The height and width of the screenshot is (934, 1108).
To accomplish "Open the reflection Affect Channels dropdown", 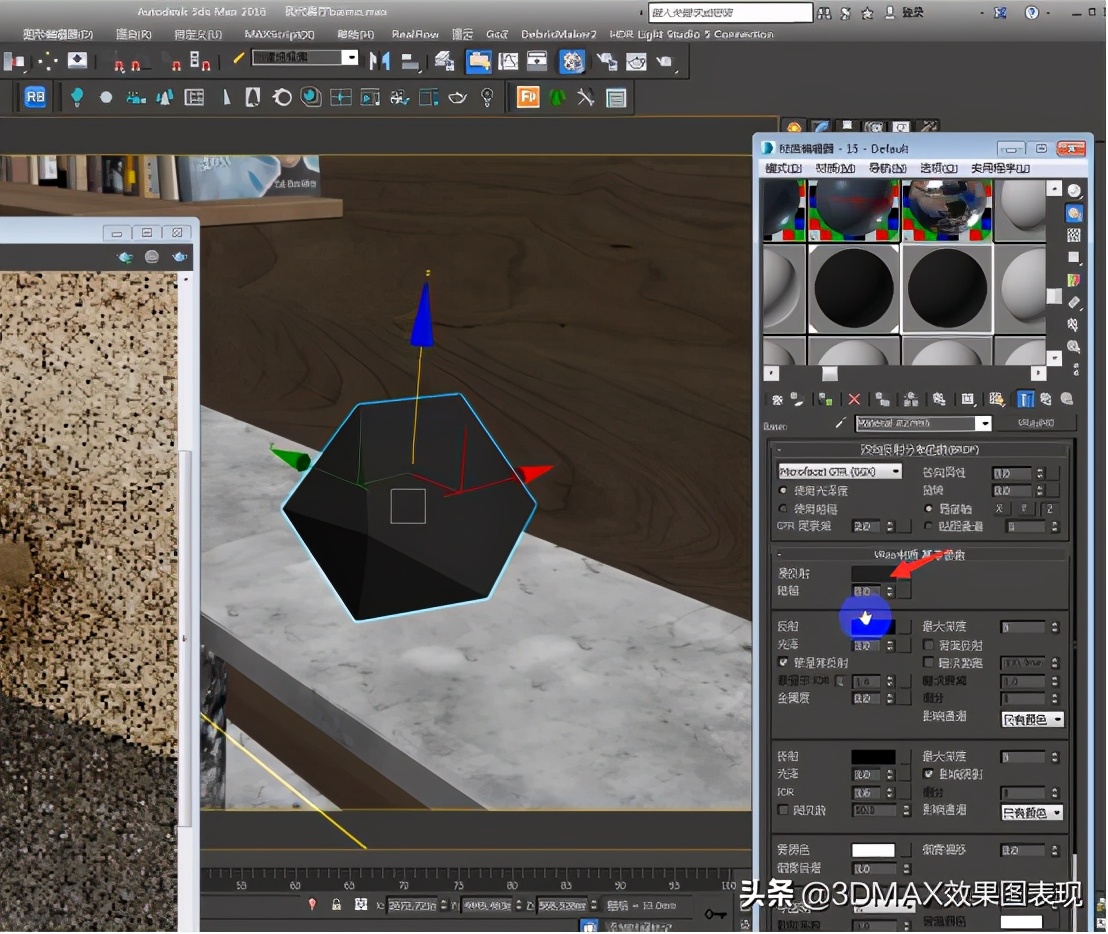I will click(x=1030, y=718).
